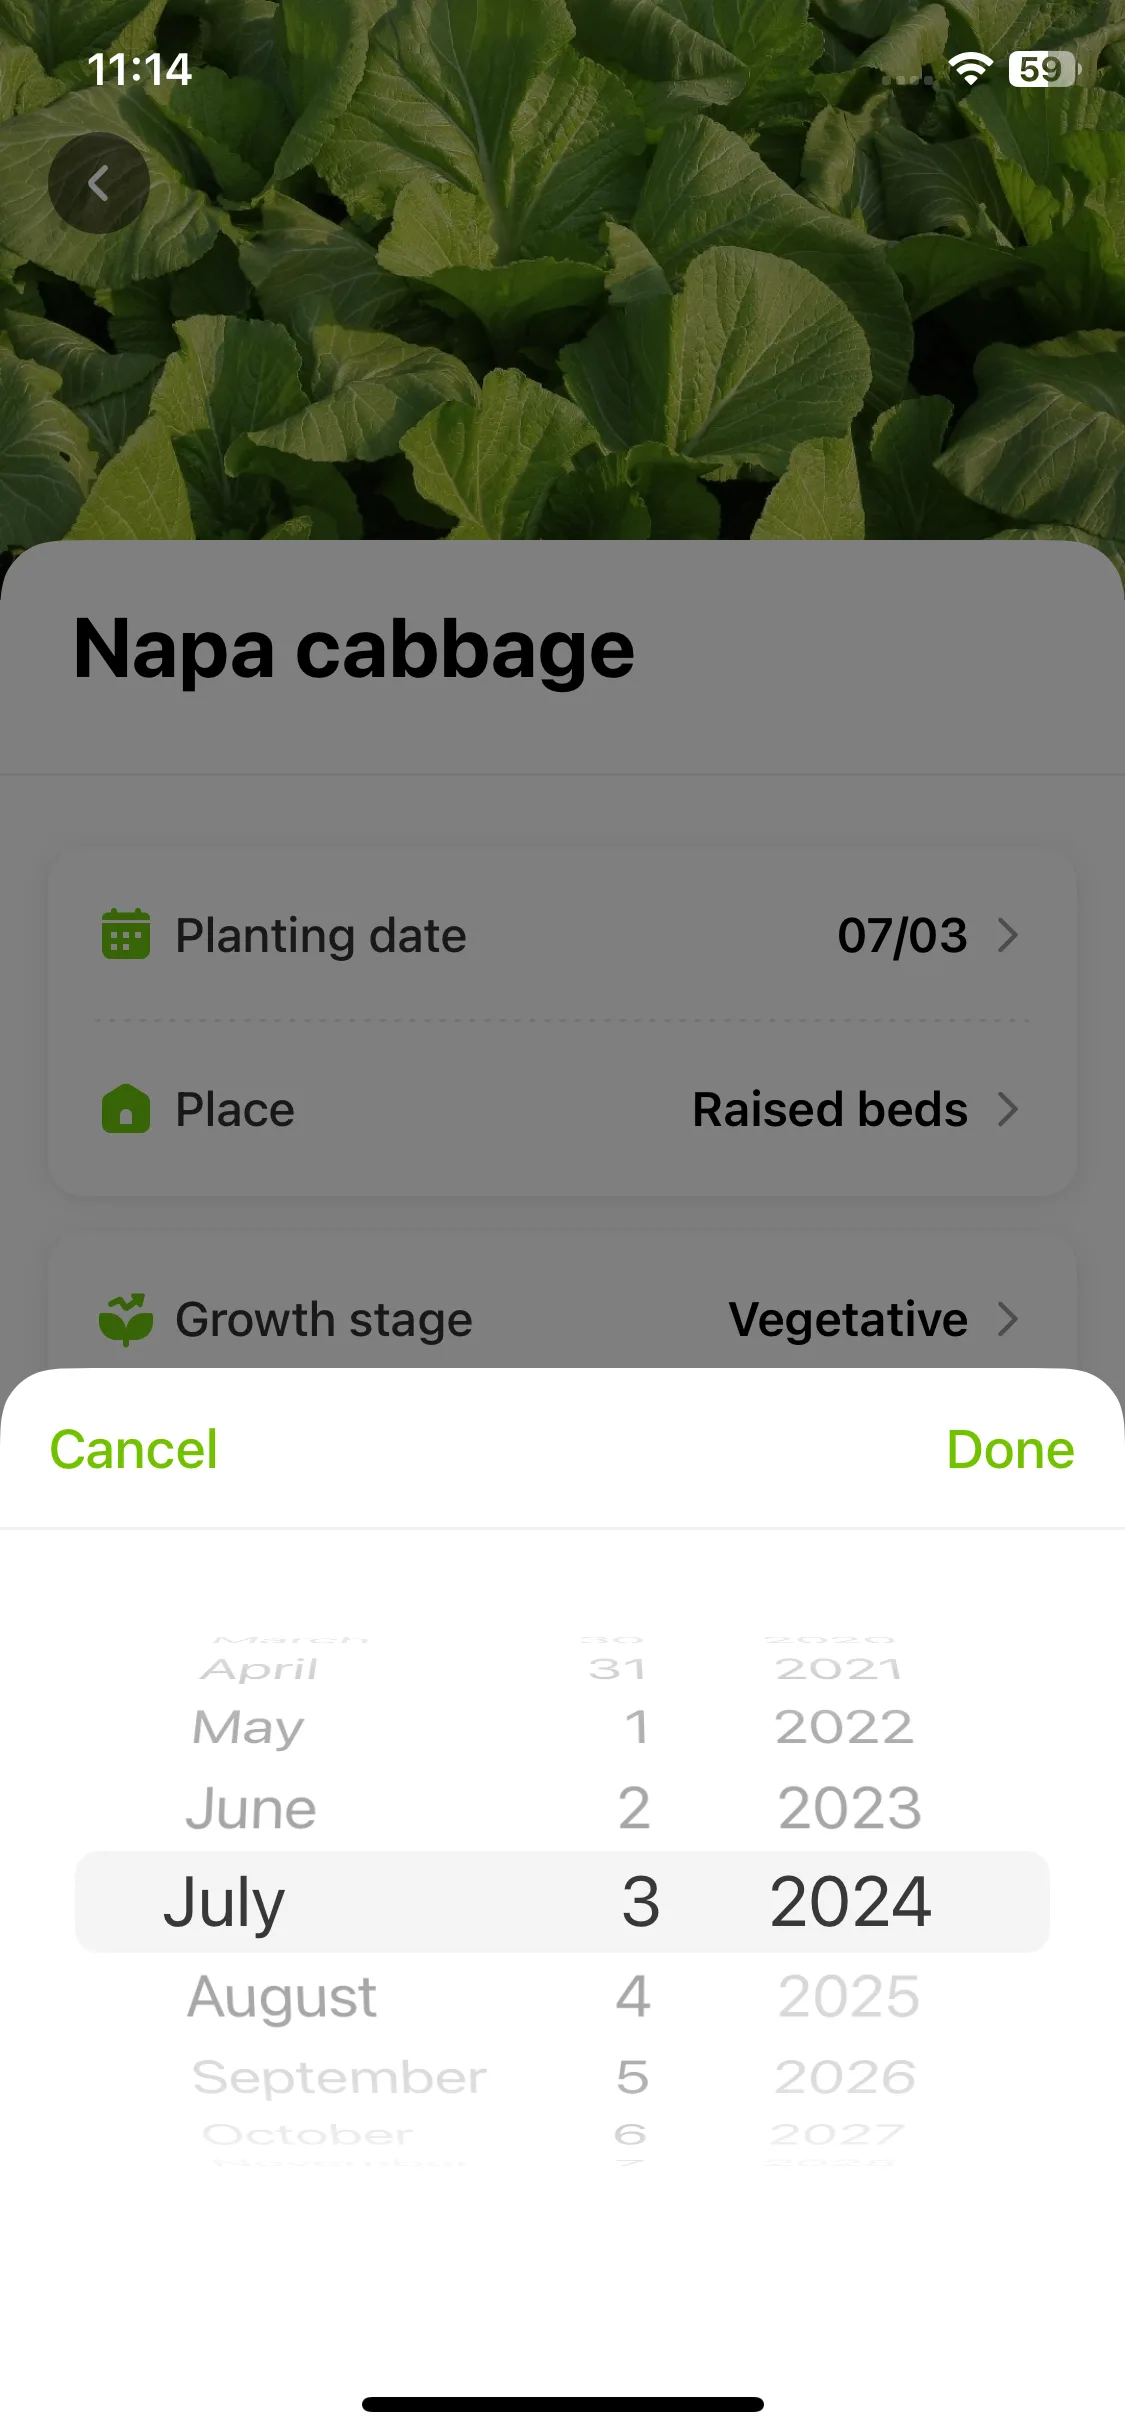Tap the battery indicator icon
This screenshot has width=1125, height=2436.
point(1044,69)
